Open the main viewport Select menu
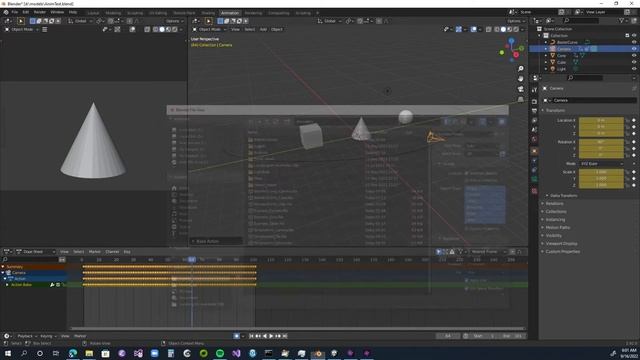Screen dimensions: 640x360 (x=249, y=29)
